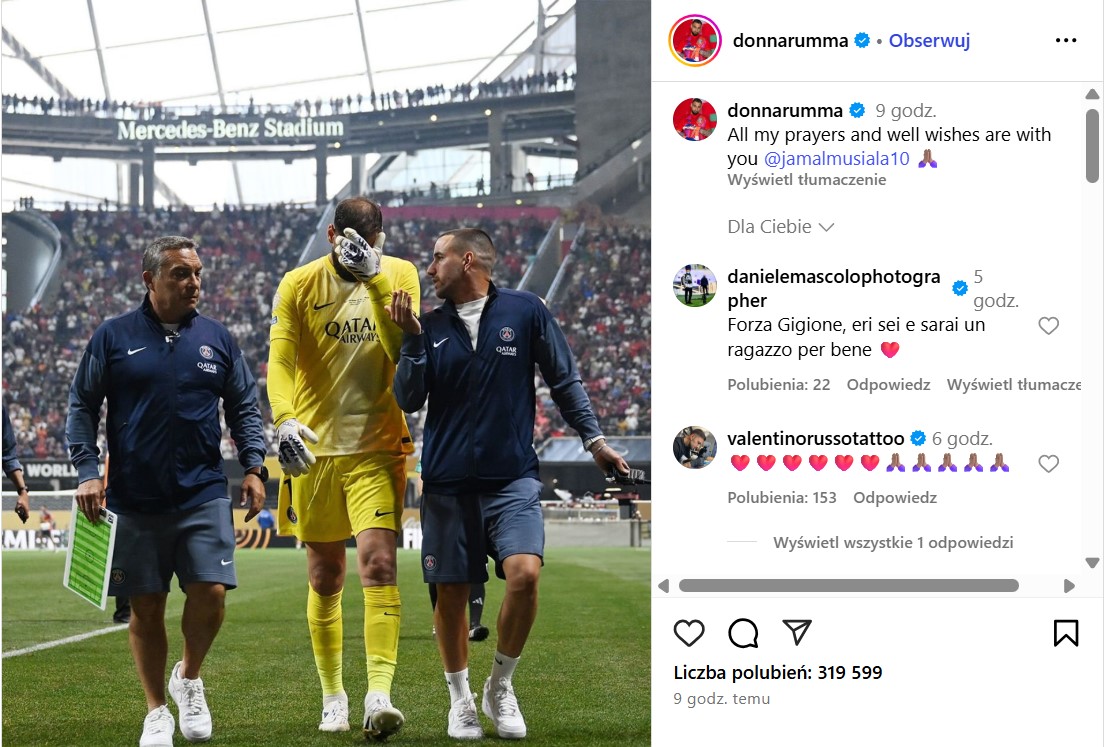Open danielemascolophotographer avatar
1105x747 pixels.
click(x=695, y=285)
